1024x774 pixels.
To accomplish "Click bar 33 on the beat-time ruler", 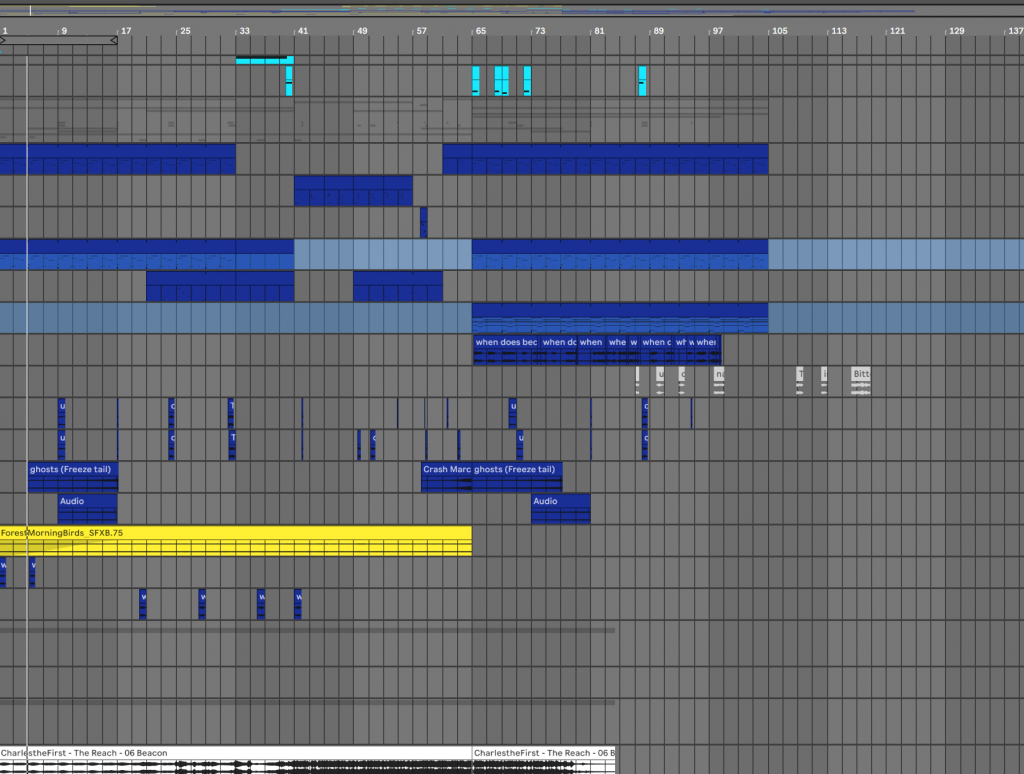I will (243, 31).
